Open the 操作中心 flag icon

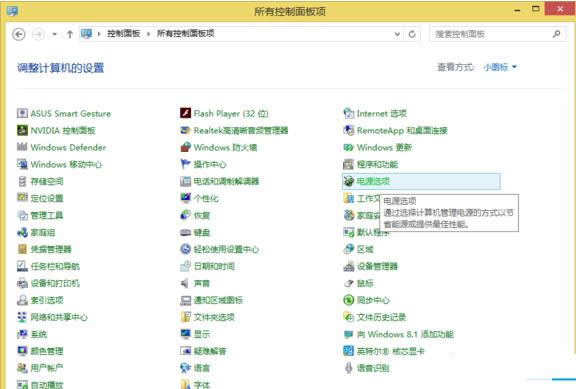coord(186,164)
